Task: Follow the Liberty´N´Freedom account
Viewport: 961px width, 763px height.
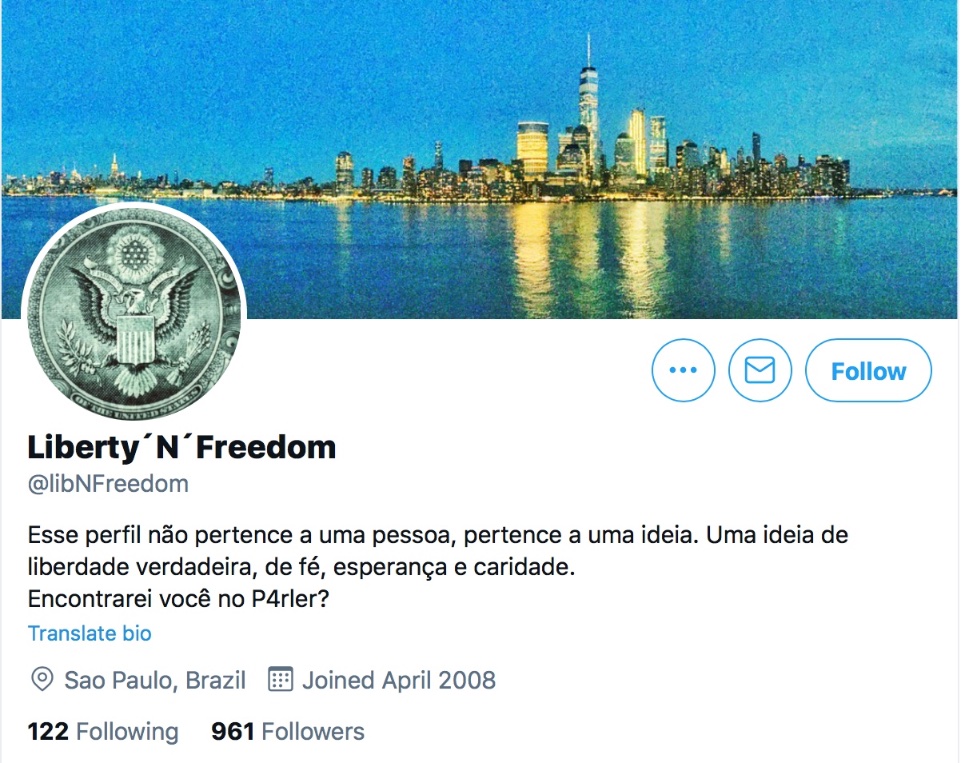Action: pos(868,370)
